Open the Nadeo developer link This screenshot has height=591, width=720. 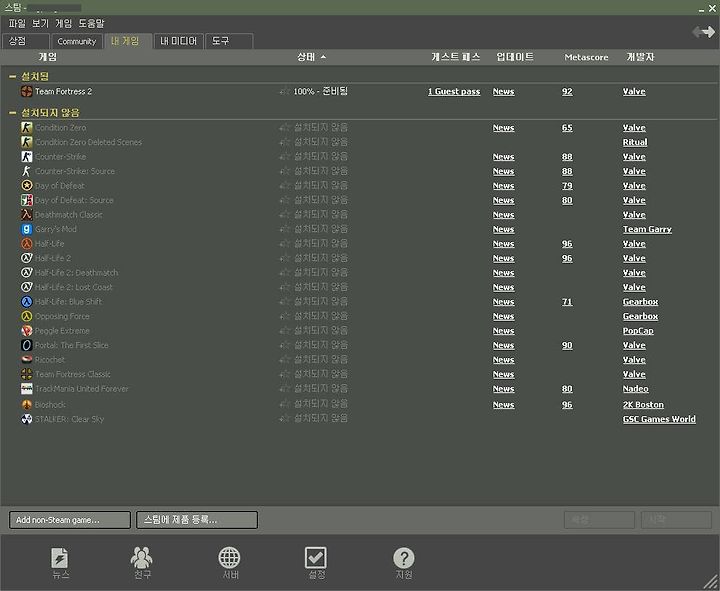coord(636,389)
